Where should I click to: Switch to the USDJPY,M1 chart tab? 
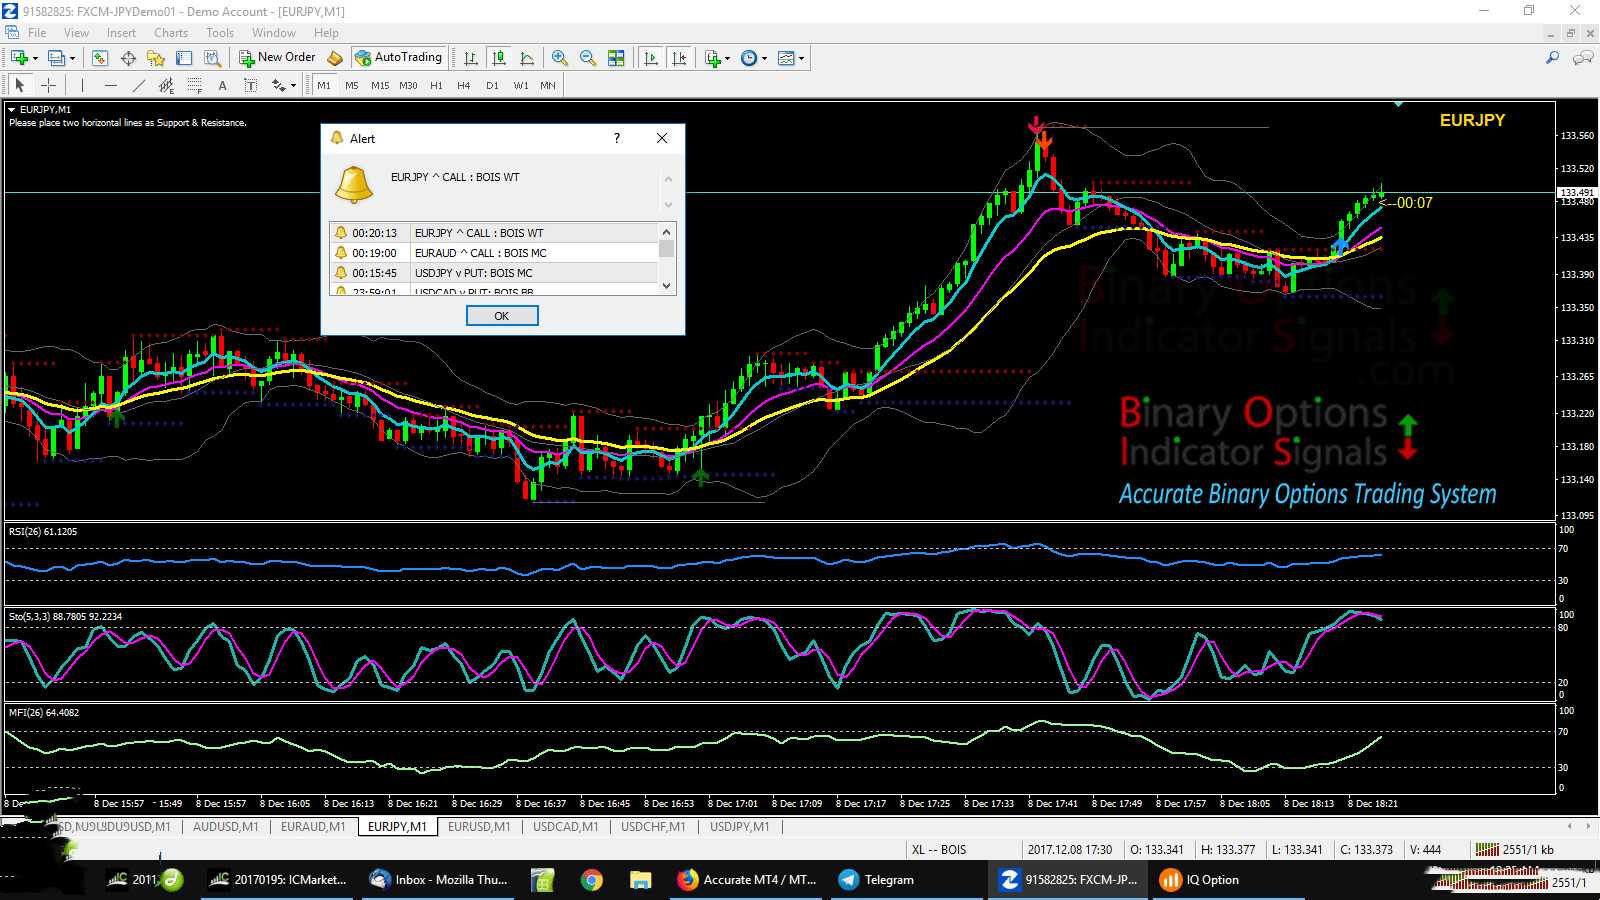(740, 827)
